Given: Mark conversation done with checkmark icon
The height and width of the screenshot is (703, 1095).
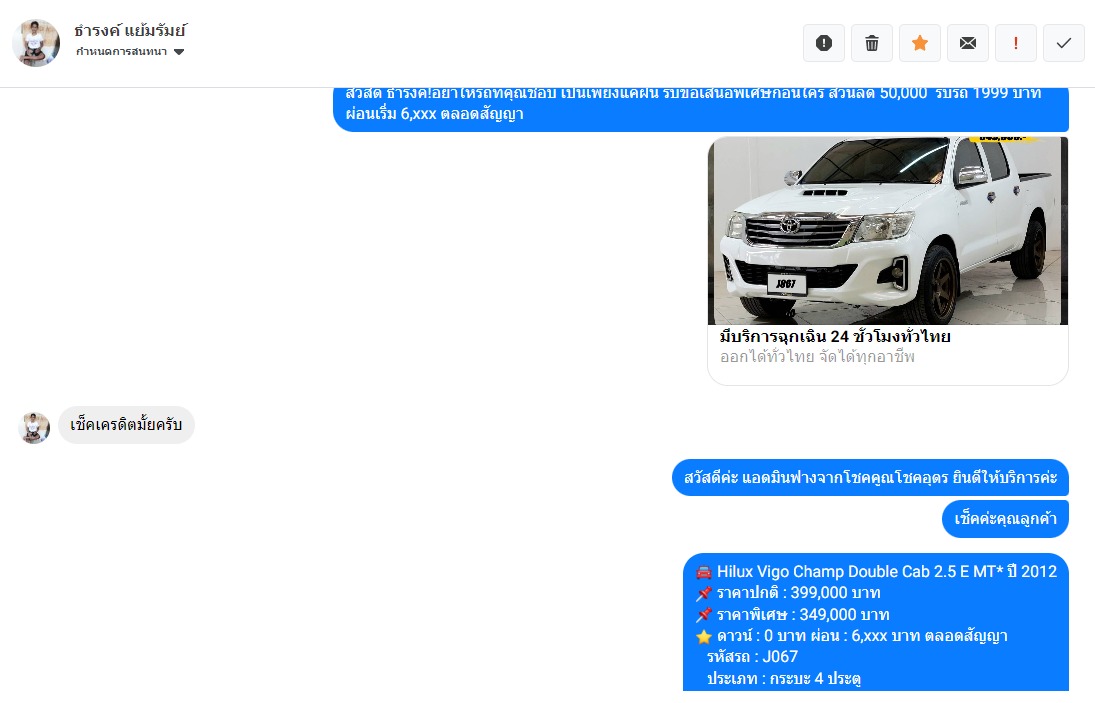Looking at the screenshot, I should coord(1064,43).
